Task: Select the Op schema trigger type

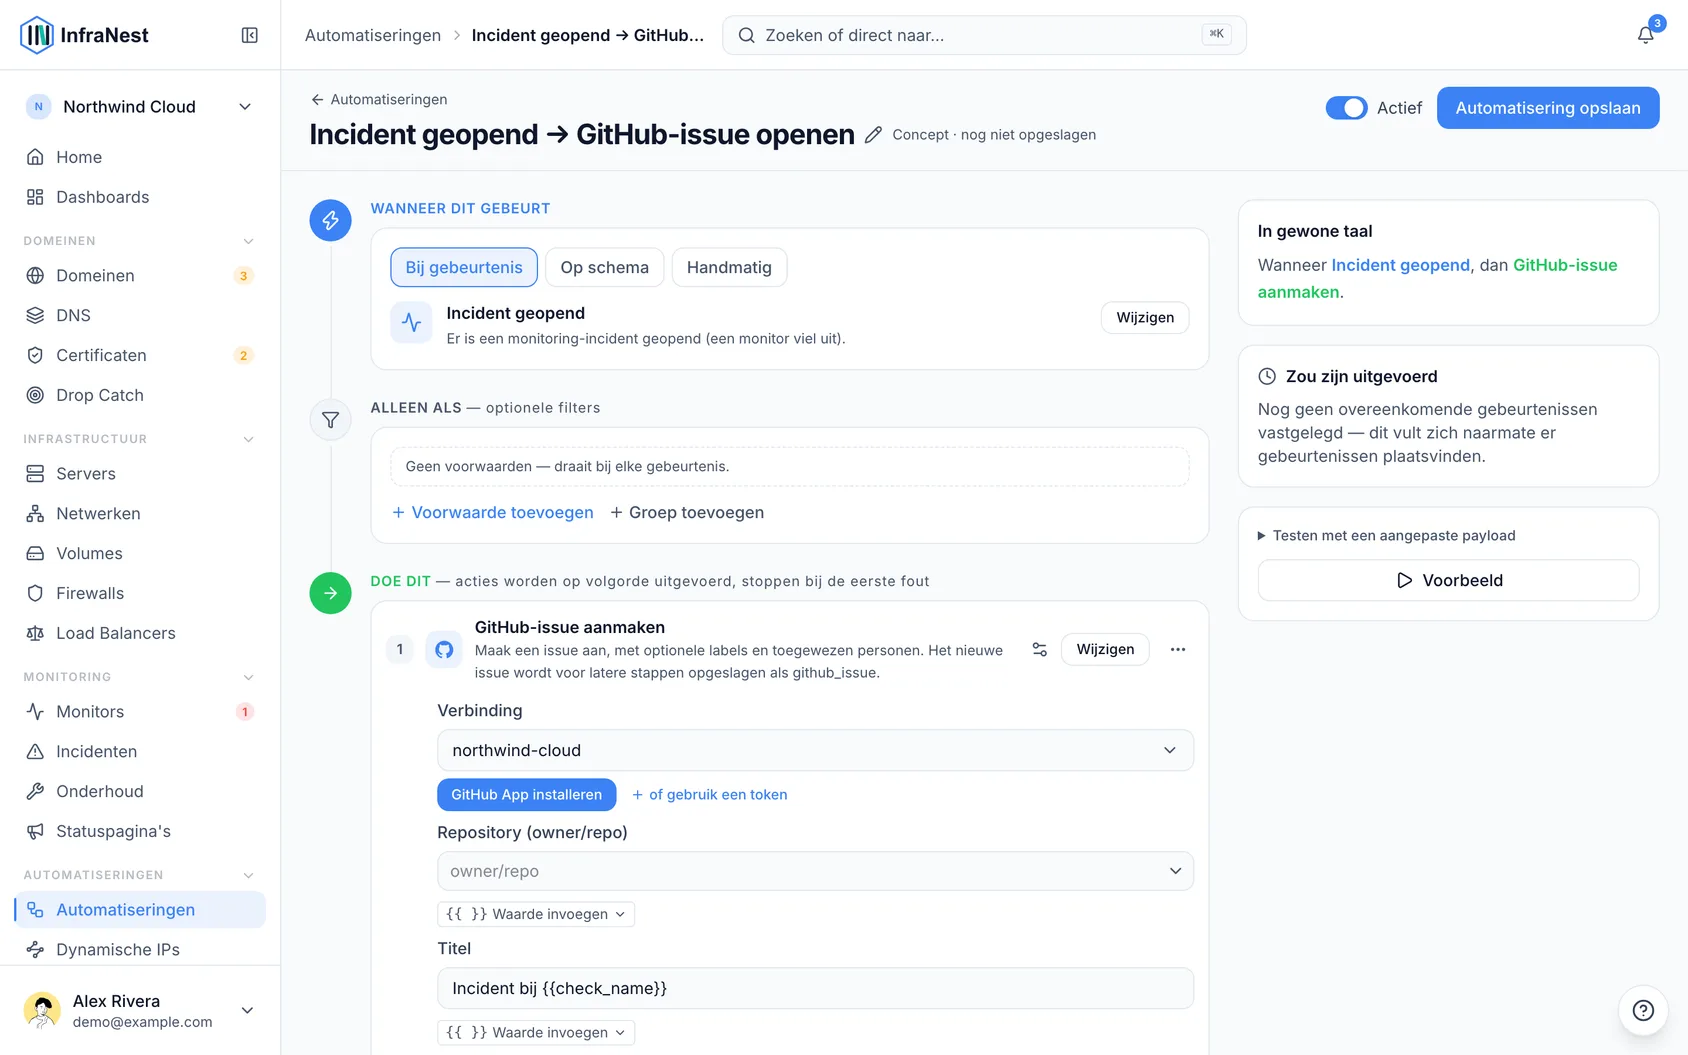Action: (x=605, y=267)
